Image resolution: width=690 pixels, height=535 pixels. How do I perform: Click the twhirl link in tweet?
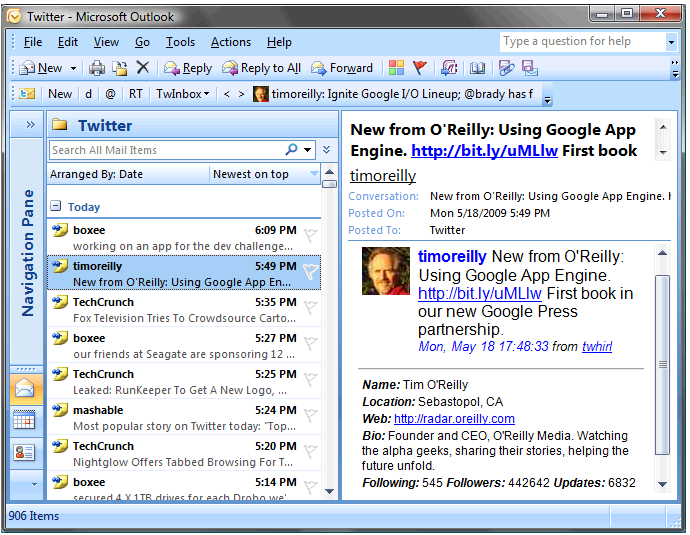pos(598,347)
